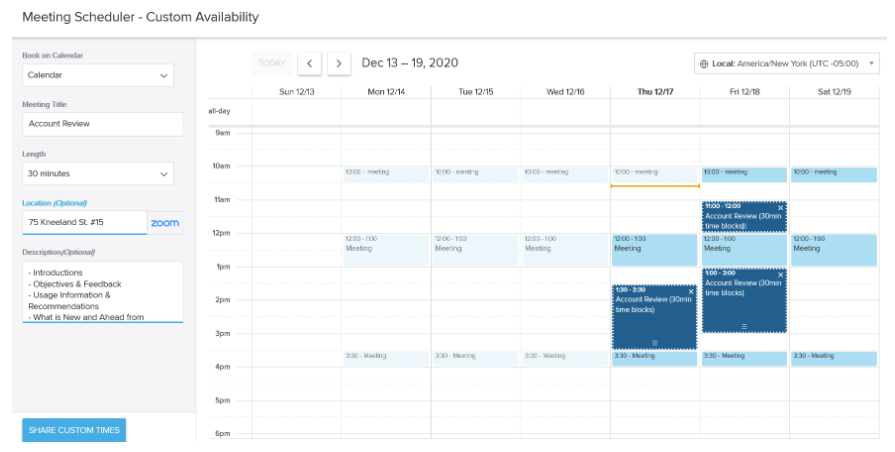Click the TODAY button
Viewport: 895px width, 452px height.
(x=272, y=63)
